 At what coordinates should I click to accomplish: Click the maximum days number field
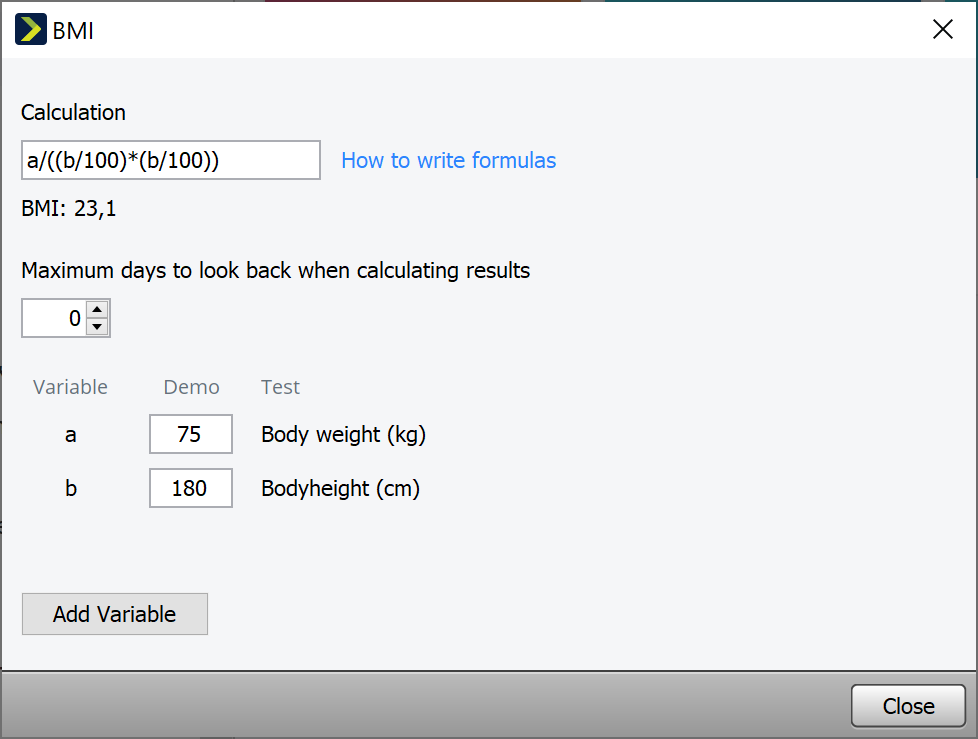(55, 319)
